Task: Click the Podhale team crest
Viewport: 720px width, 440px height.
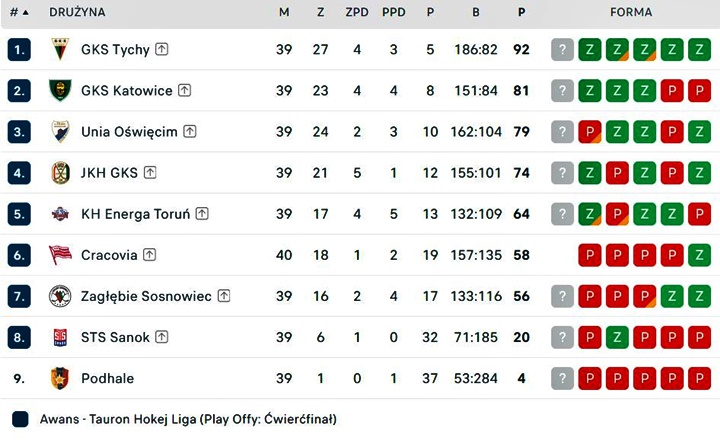Action: (x=60, y=378)
